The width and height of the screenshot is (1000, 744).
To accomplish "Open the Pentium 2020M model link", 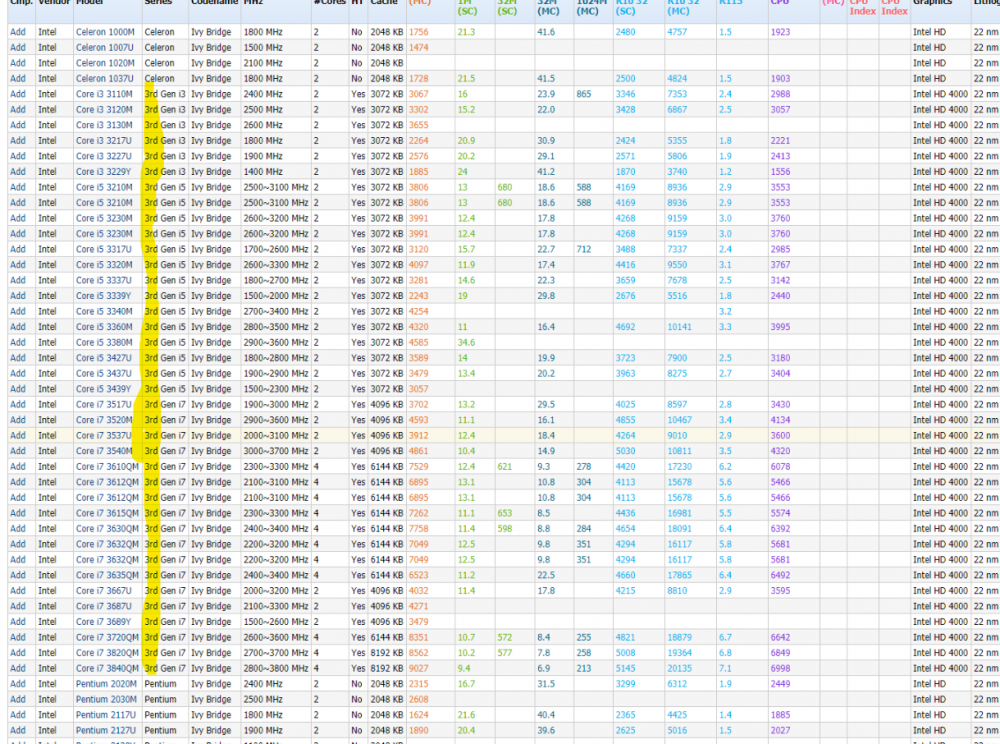I will [107, 683].
